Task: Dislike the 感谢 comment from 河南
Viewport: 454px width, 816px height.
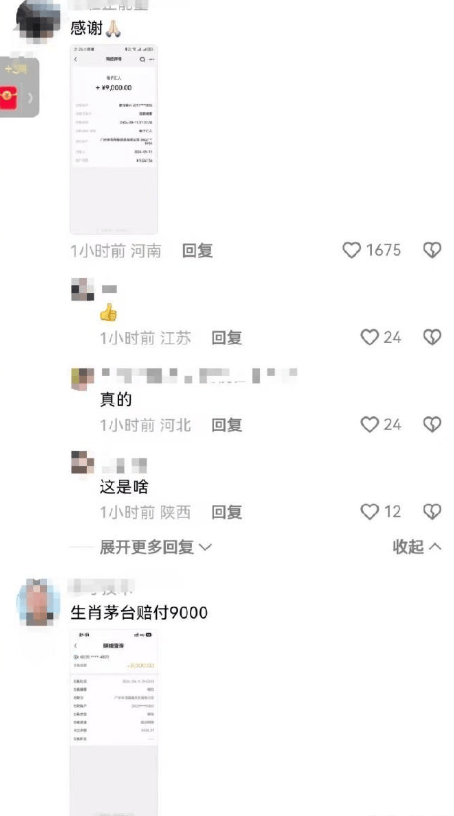Action: click(432, 250)
